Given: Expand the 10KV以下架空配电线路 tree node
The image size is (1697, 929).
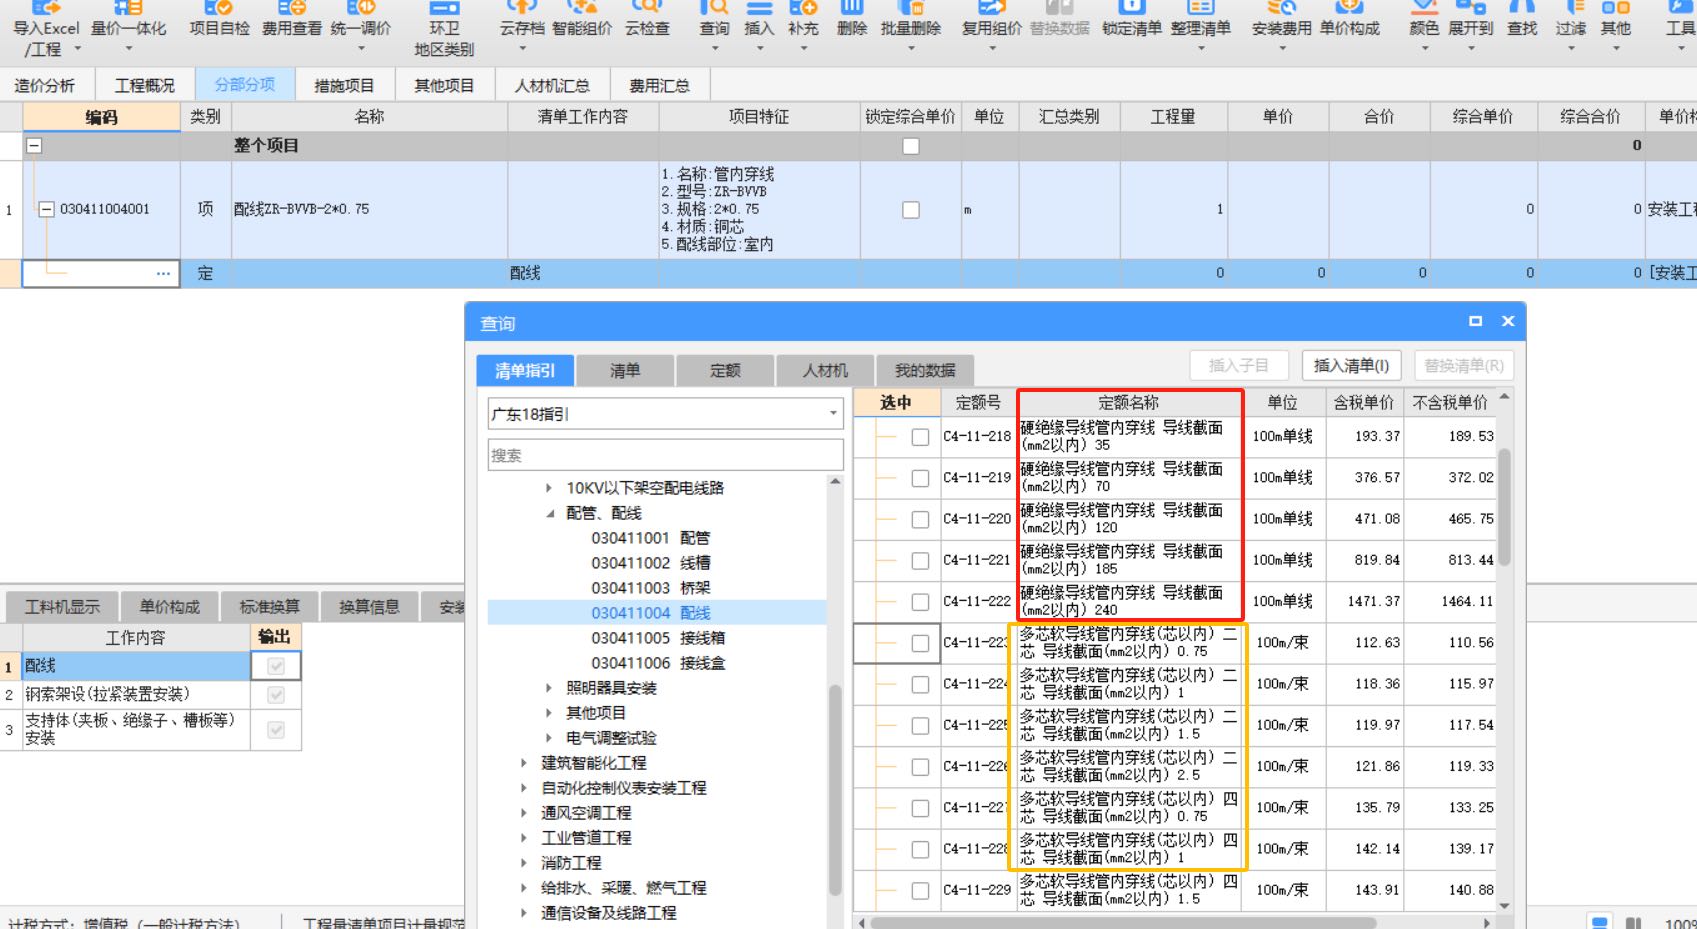Looking at the screenshot, I should [x=548, y=488].
